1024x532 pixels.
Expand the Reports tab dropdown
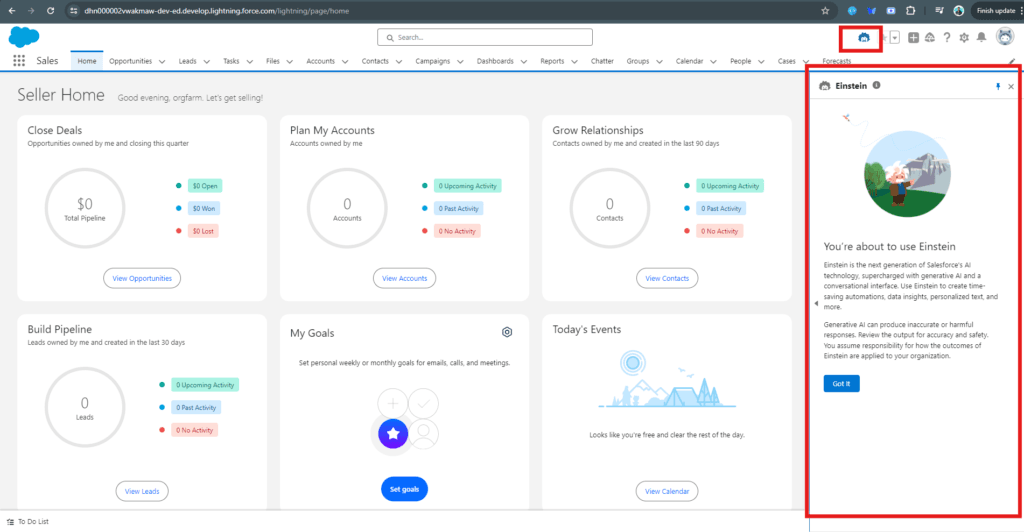pos(574,61)
